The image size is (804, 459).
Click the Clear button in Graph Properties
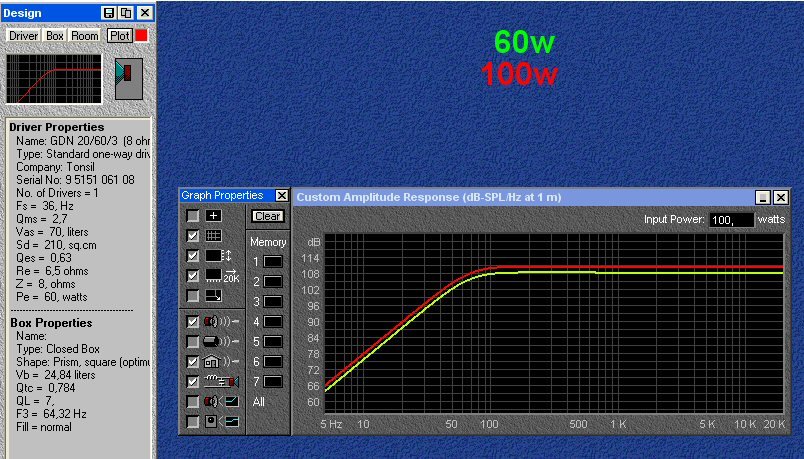268,216
